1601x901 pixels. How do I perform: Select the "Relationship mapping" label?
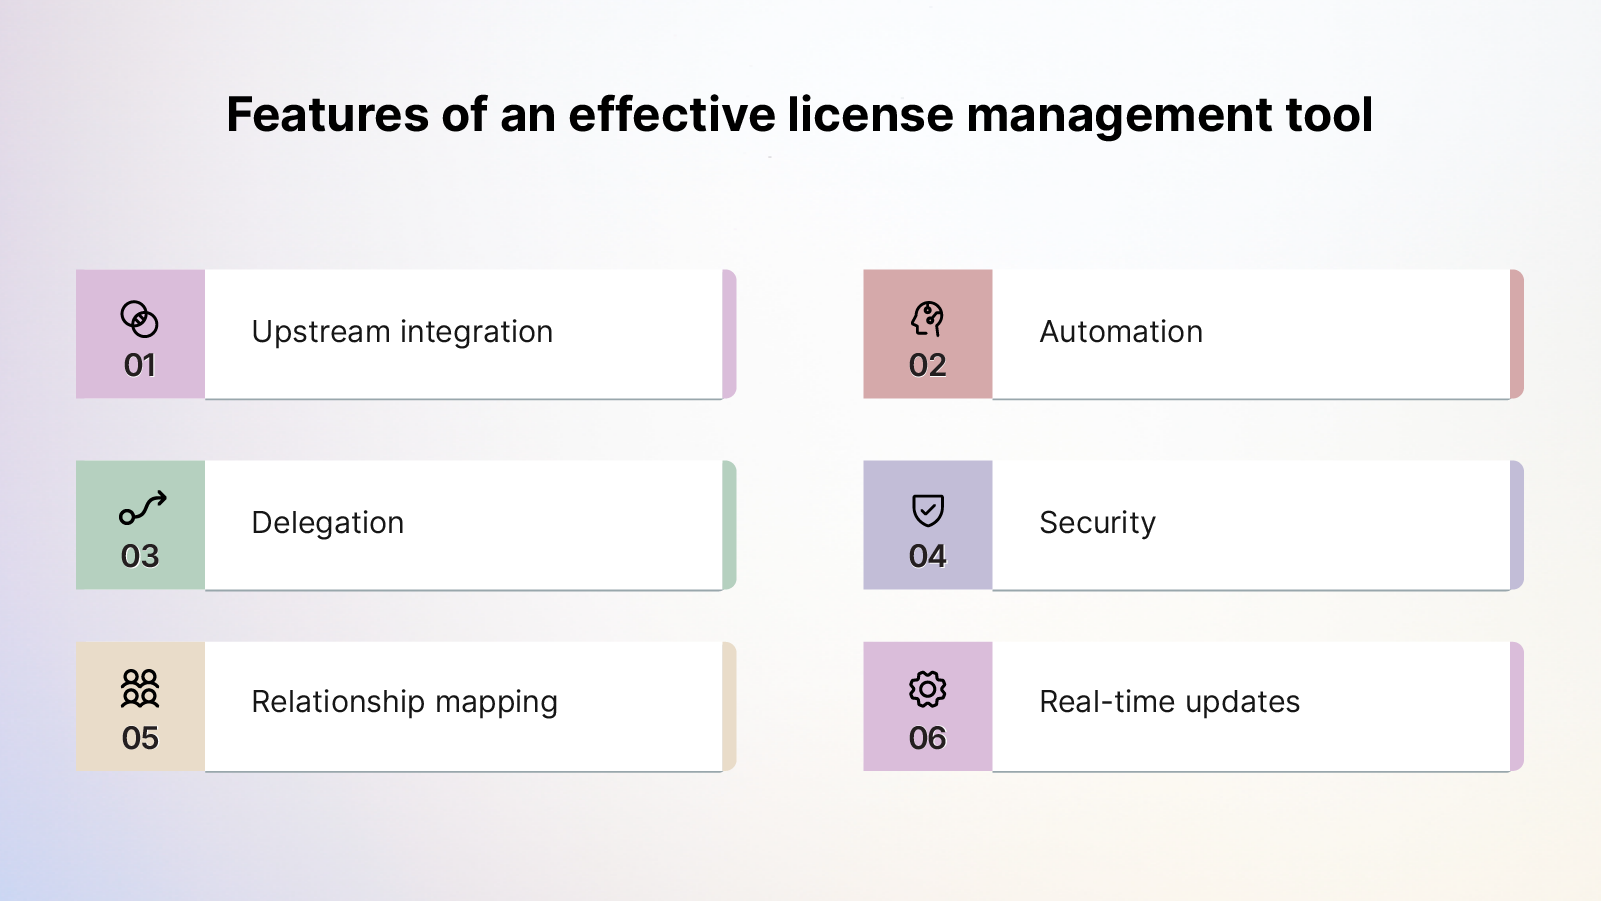click(x=405, y=702)
